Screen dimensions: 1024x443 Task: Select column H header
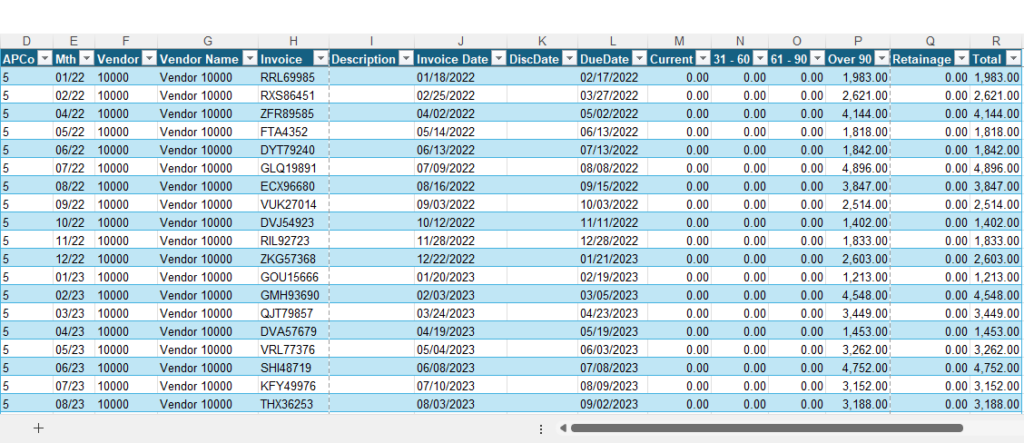[293, 41]
